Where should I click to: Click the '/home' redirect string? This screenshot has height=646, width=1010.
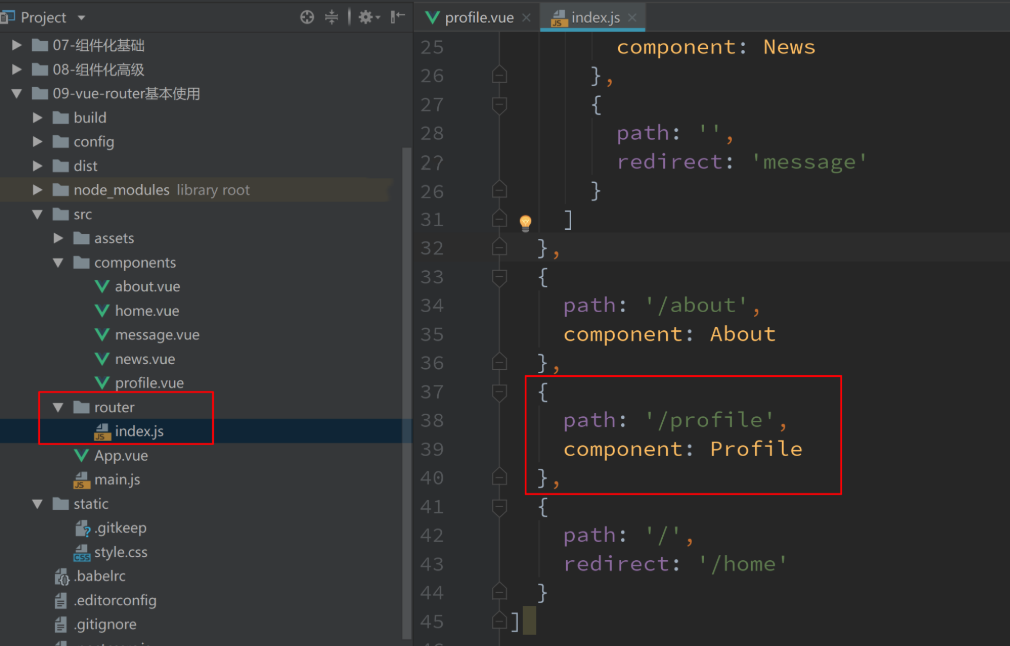[x=743, y=564]
